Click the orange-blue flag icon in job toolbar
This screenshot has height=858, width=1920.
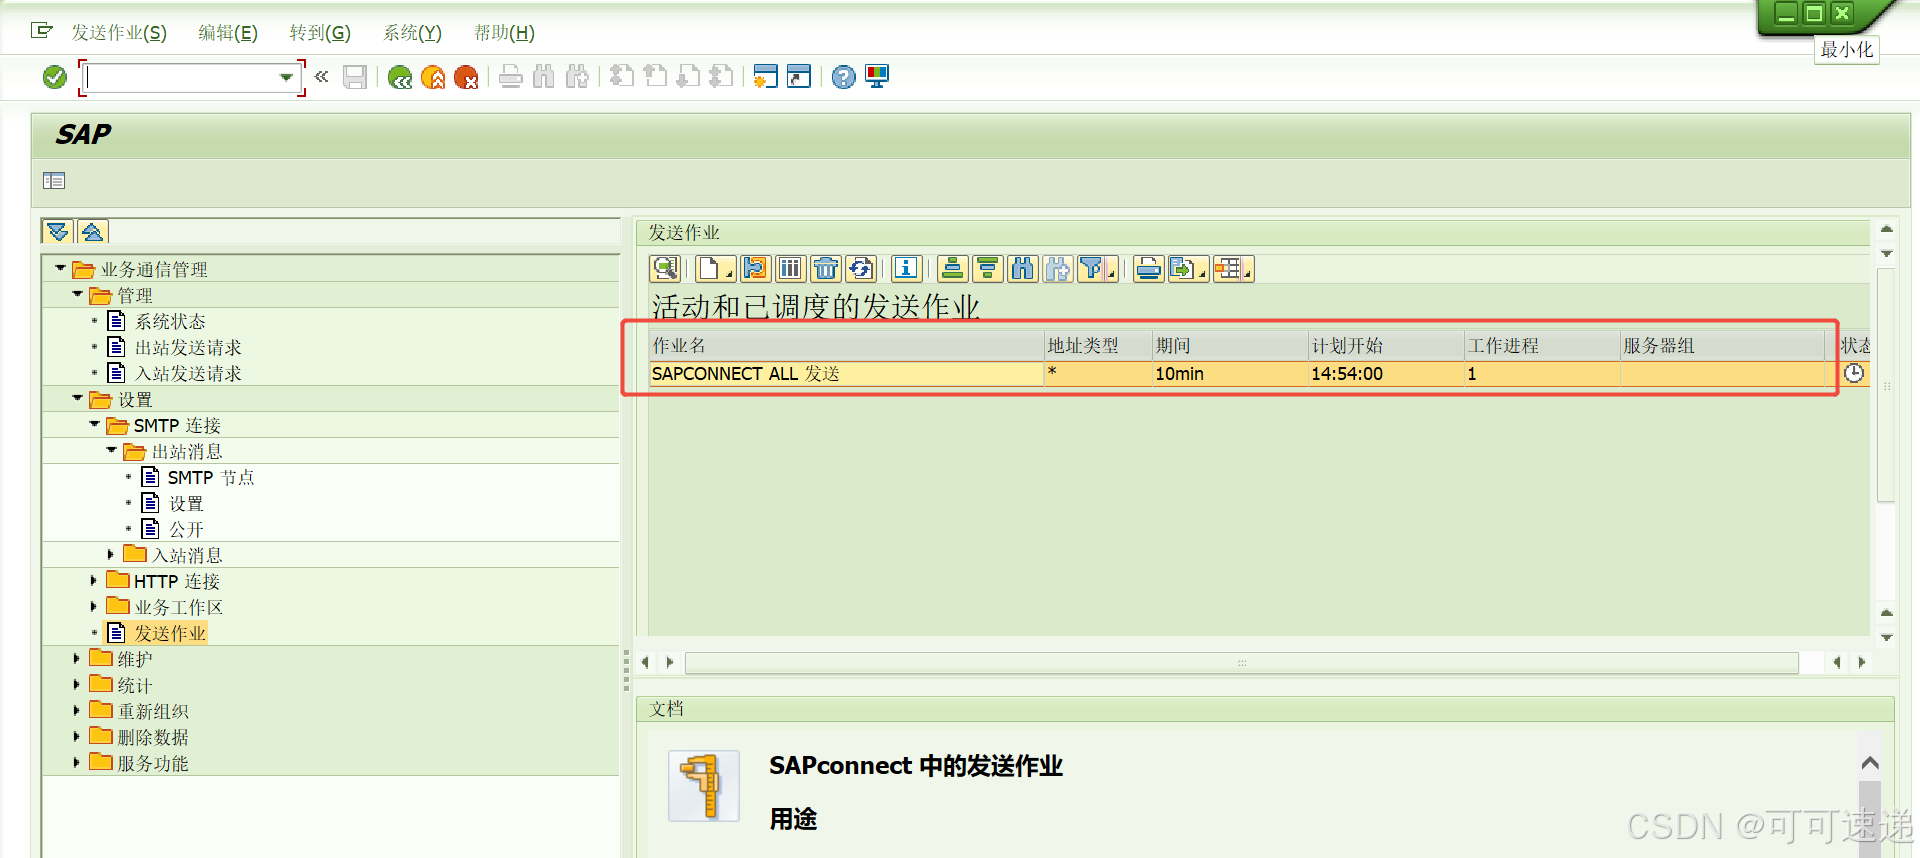click(x=755, y=268)
